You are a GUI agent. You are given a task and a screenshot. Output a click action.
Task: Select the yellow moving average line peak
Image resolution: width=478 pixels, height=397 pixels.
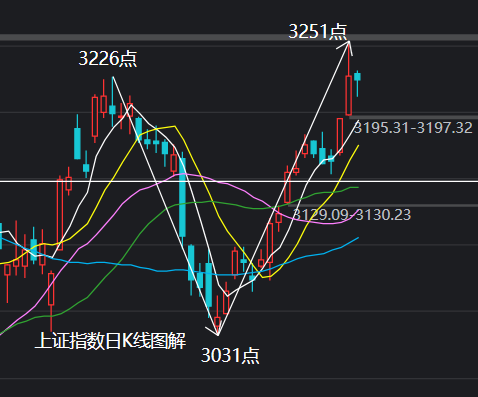pyautogui.click(x=174, y=126)
